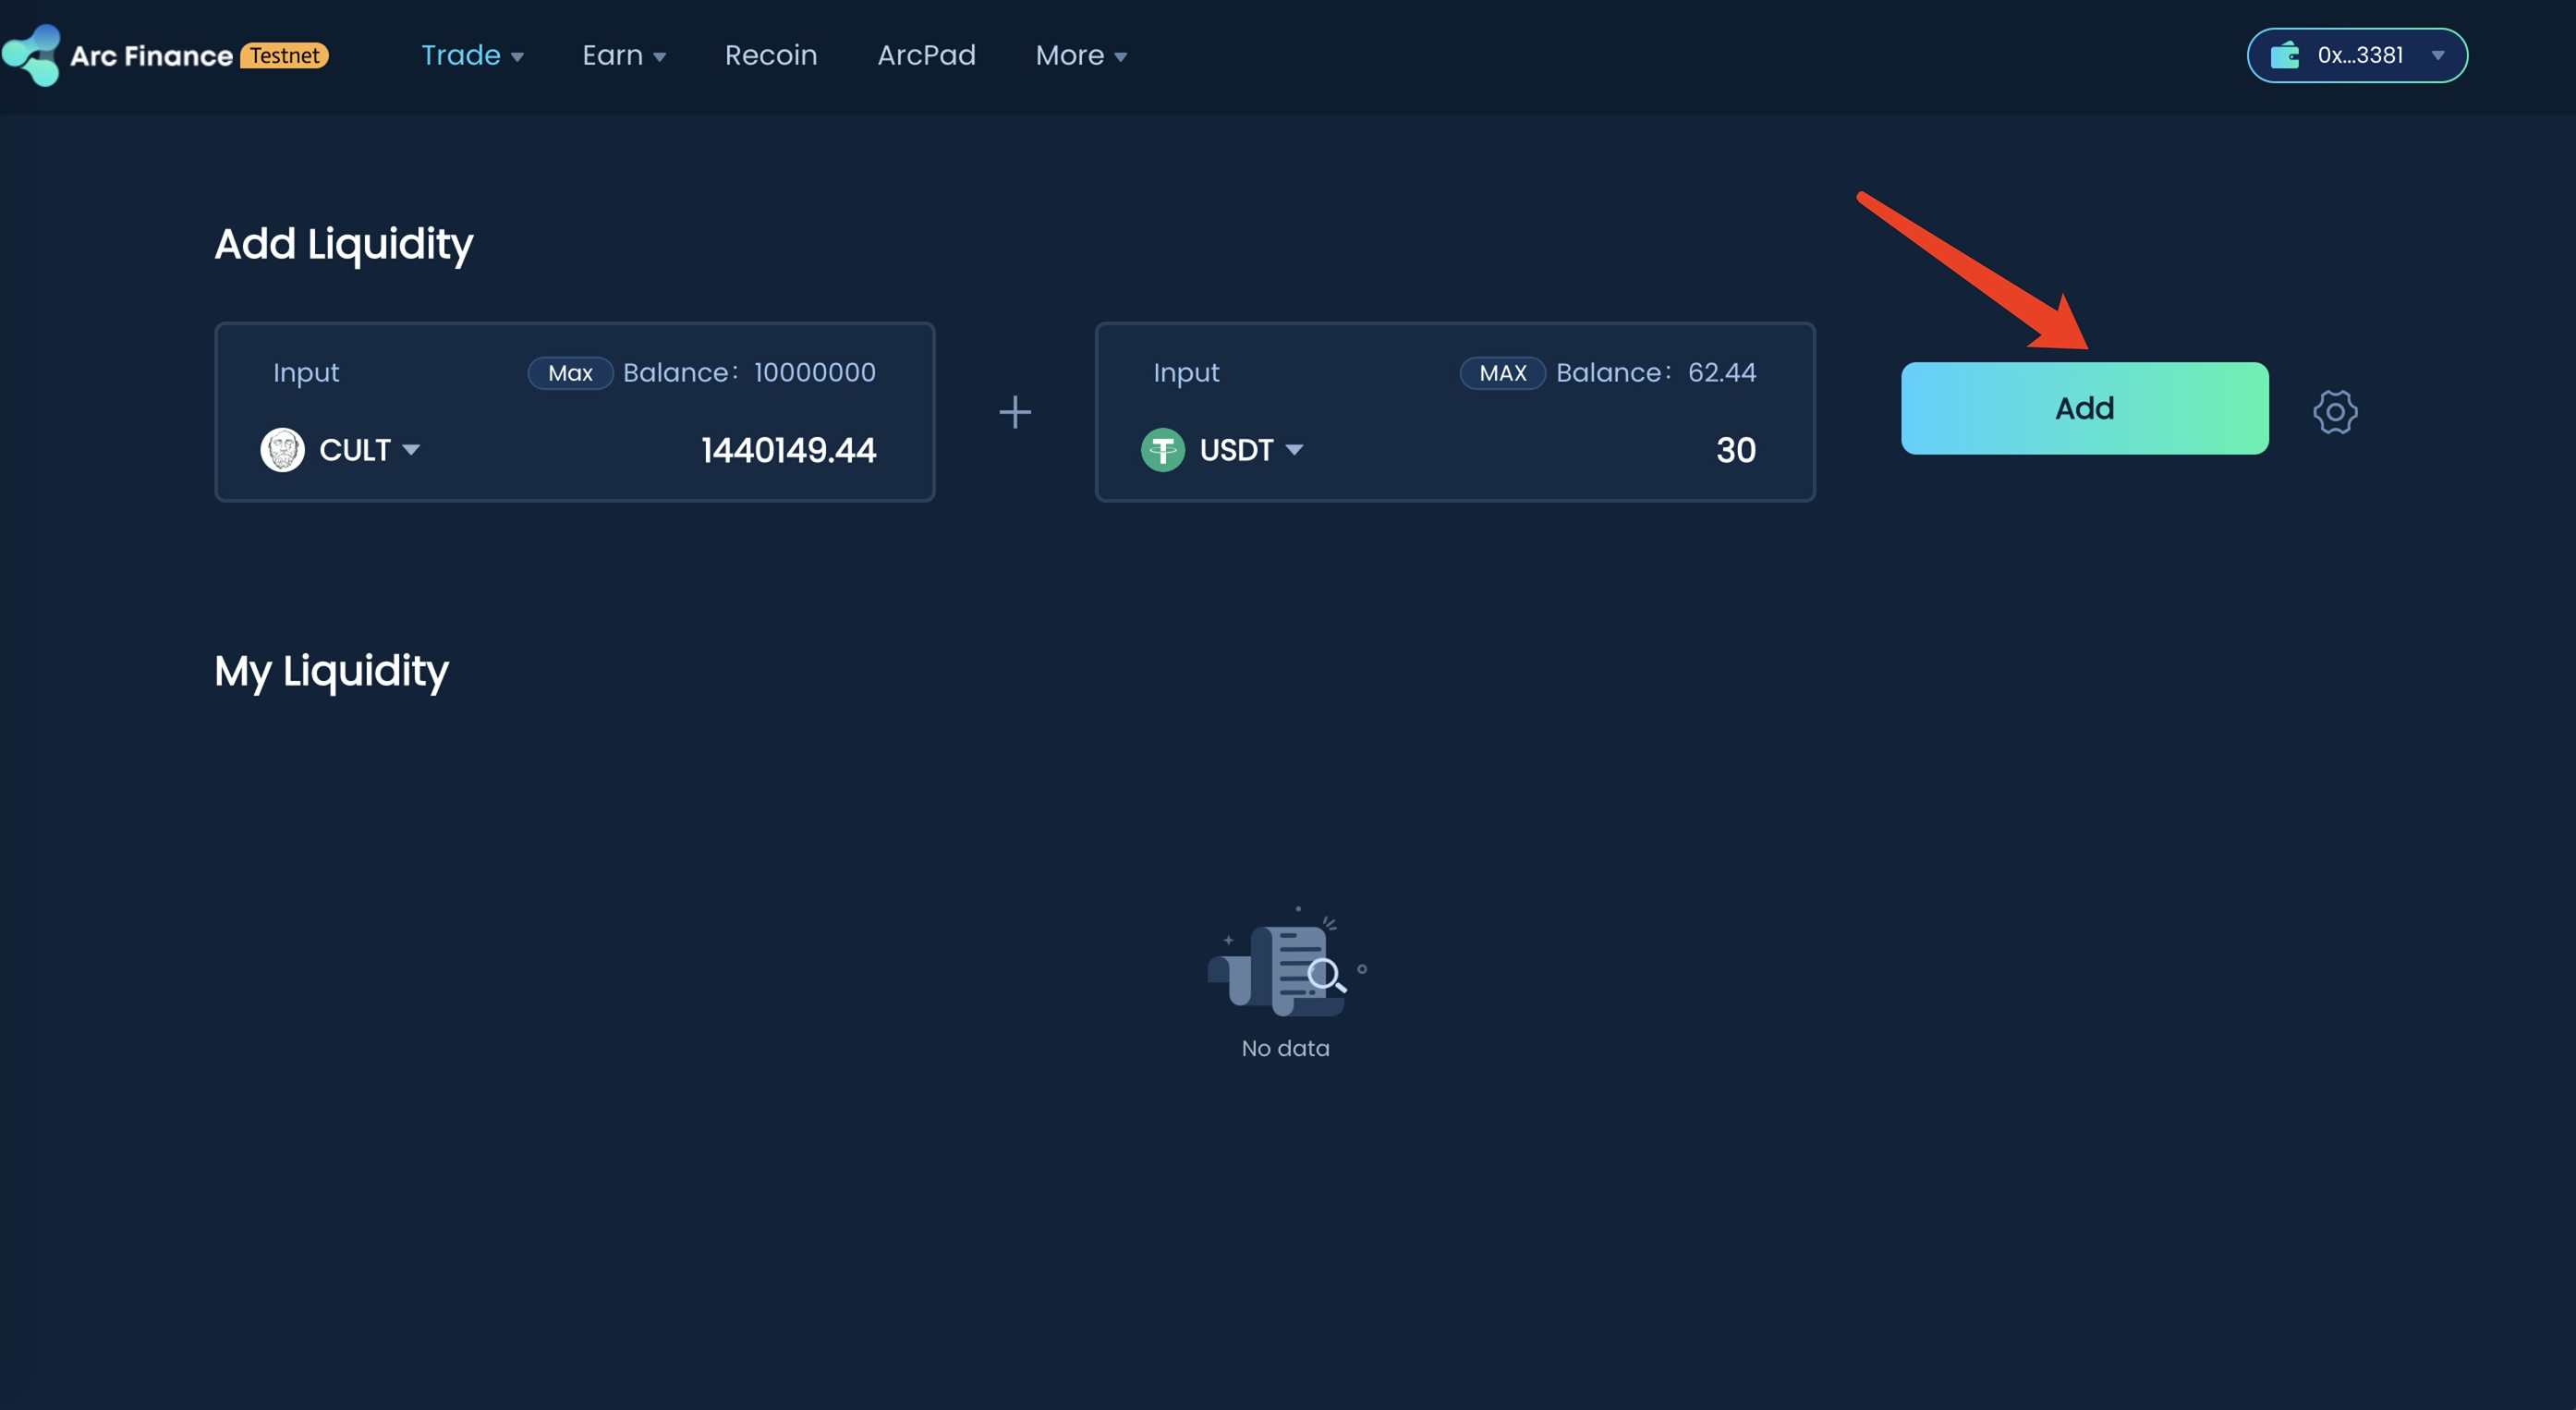Expand the USDT token selector dropdown

(1293, 450)
